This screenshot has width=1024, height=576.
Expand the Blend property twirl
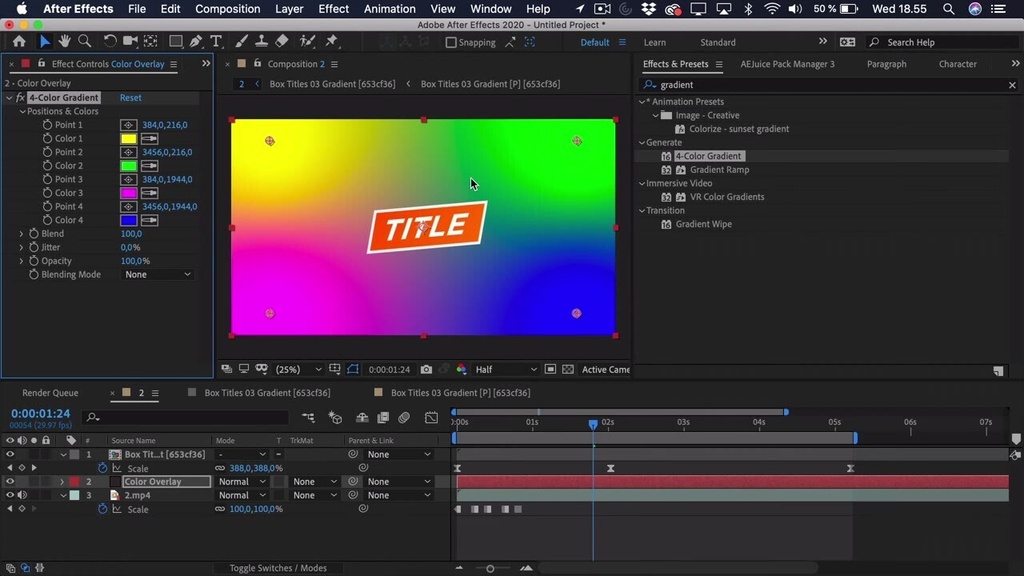coord(22,234)
